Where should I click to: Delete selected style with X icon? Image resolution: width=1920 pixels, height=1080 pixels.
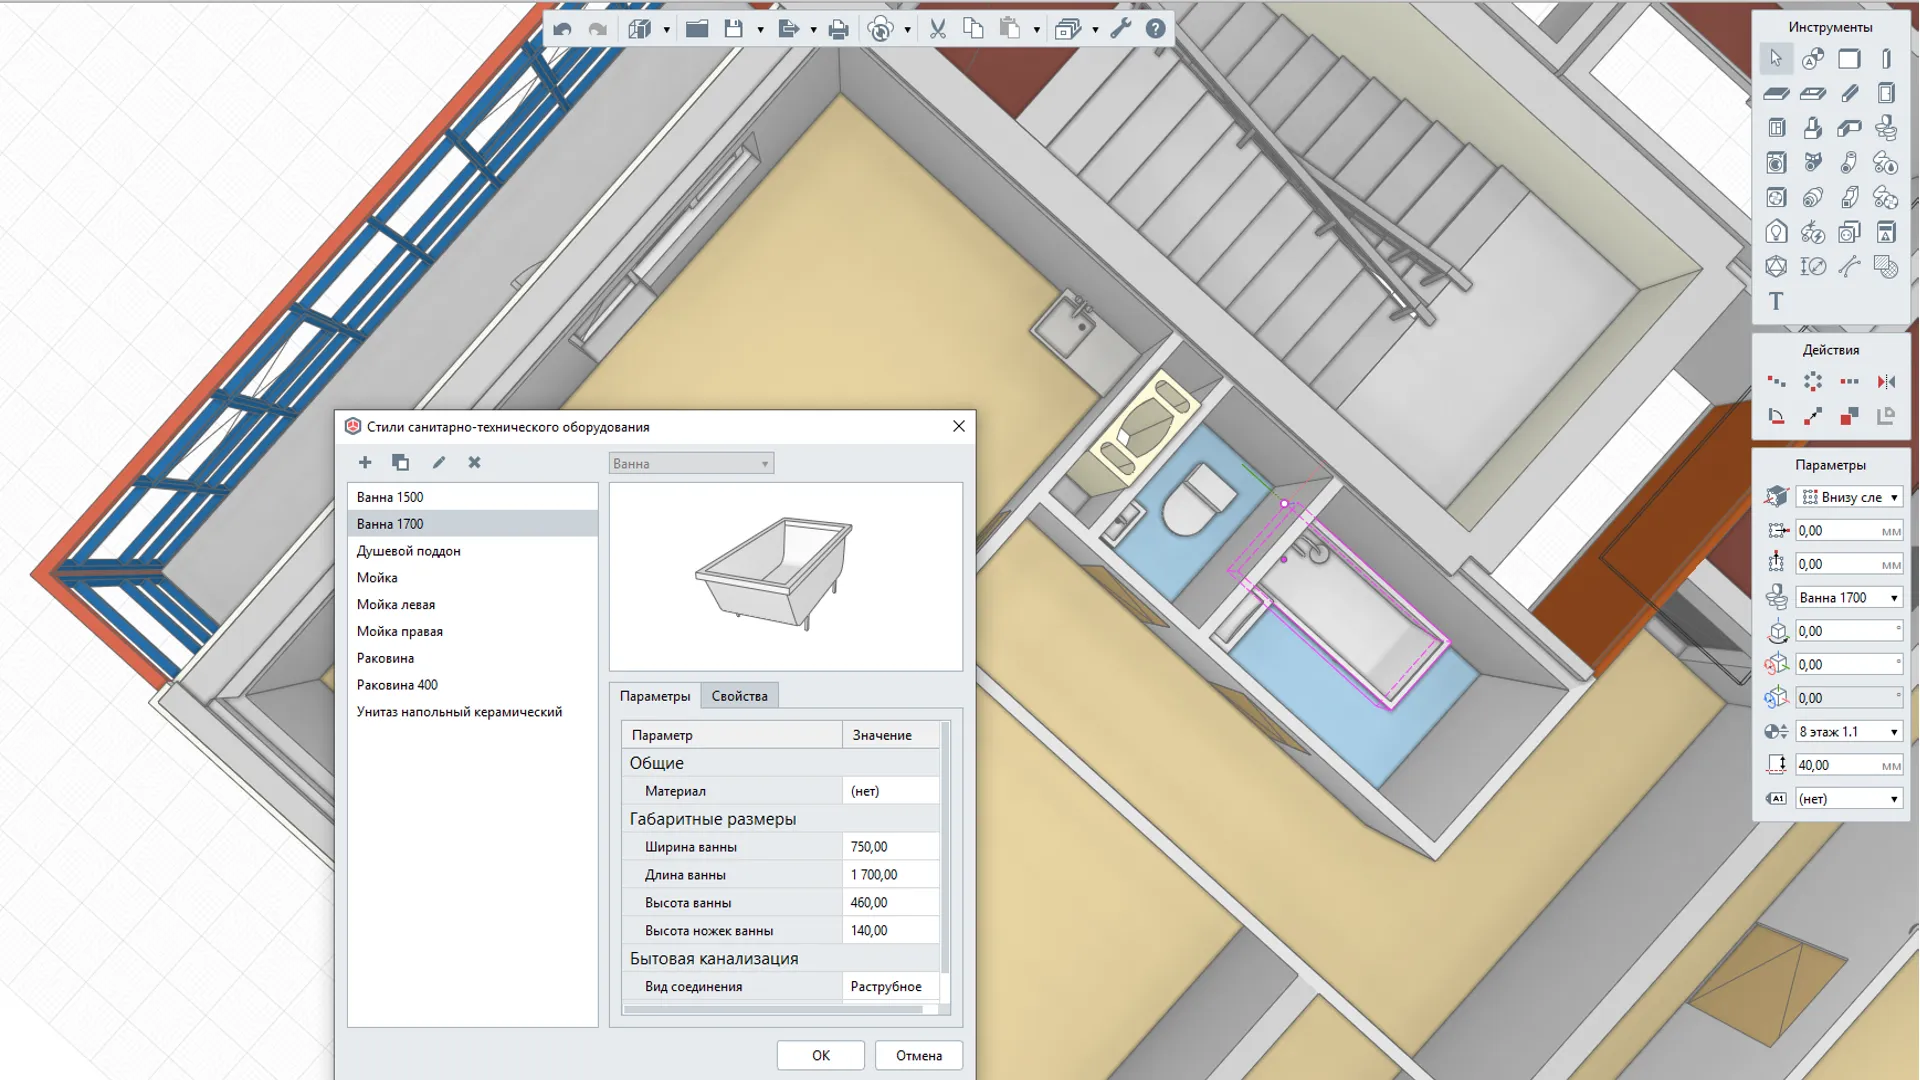click(474, 462)
